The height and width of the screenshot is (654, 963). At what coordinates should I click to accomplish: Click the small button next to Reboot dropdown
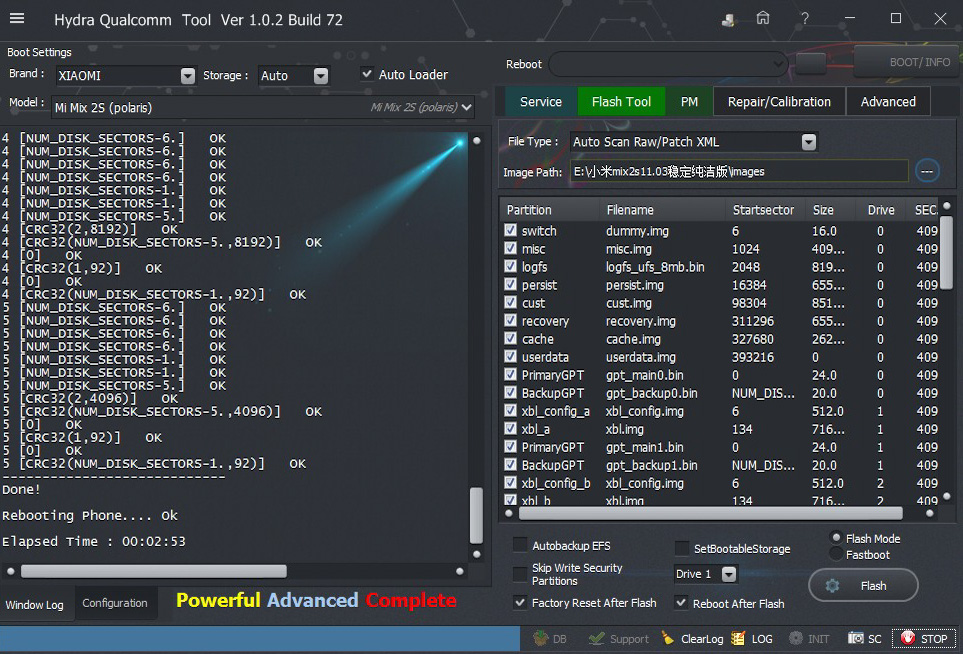click(811, 63)
